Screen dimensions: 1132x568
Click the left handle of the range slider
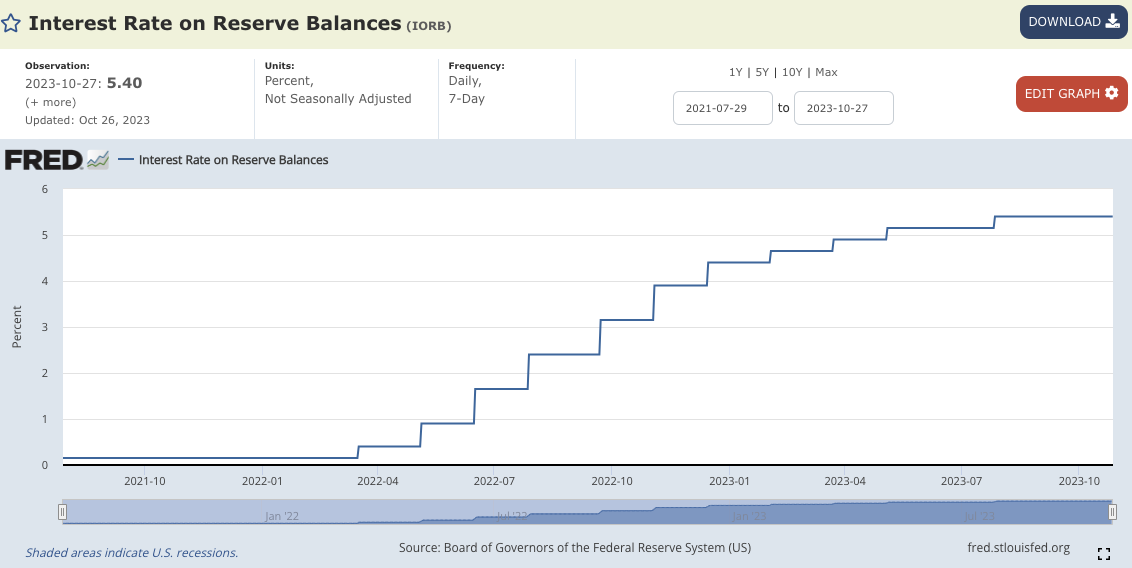pos(62,512)
